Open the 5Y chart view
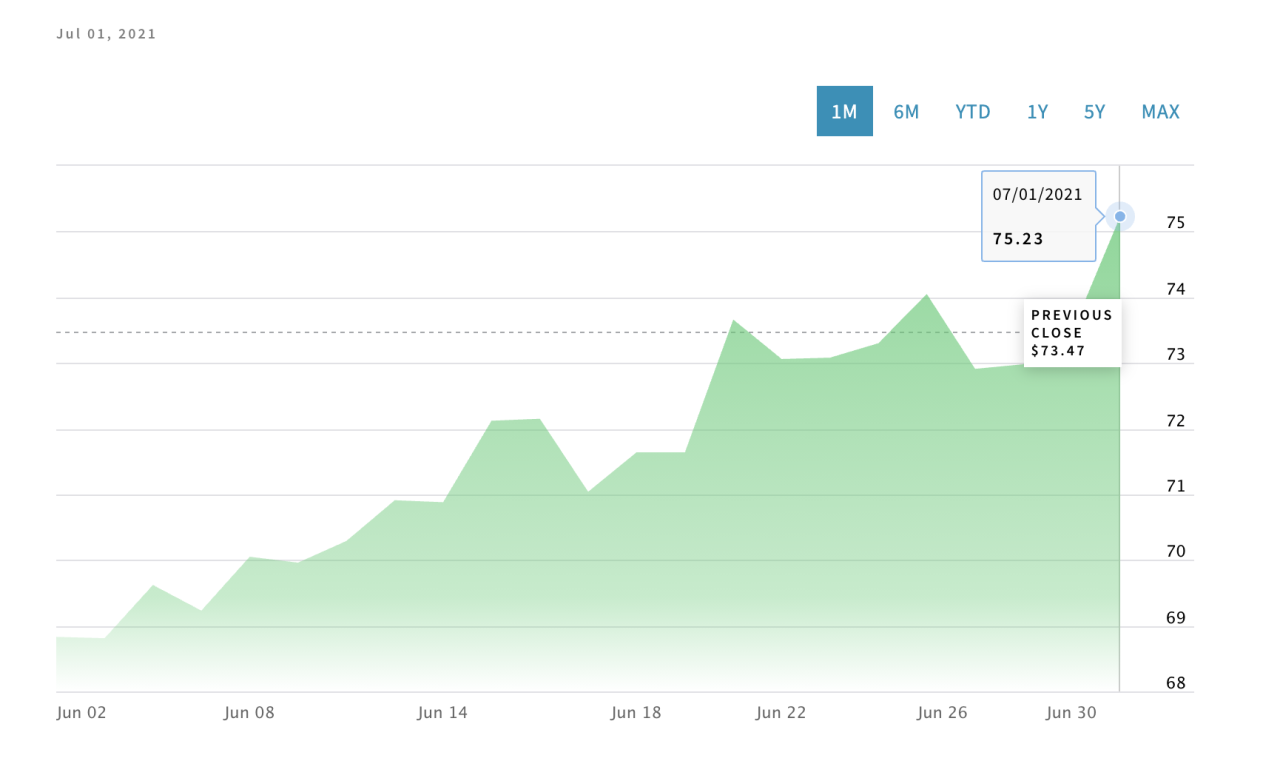 point(1094,111)
